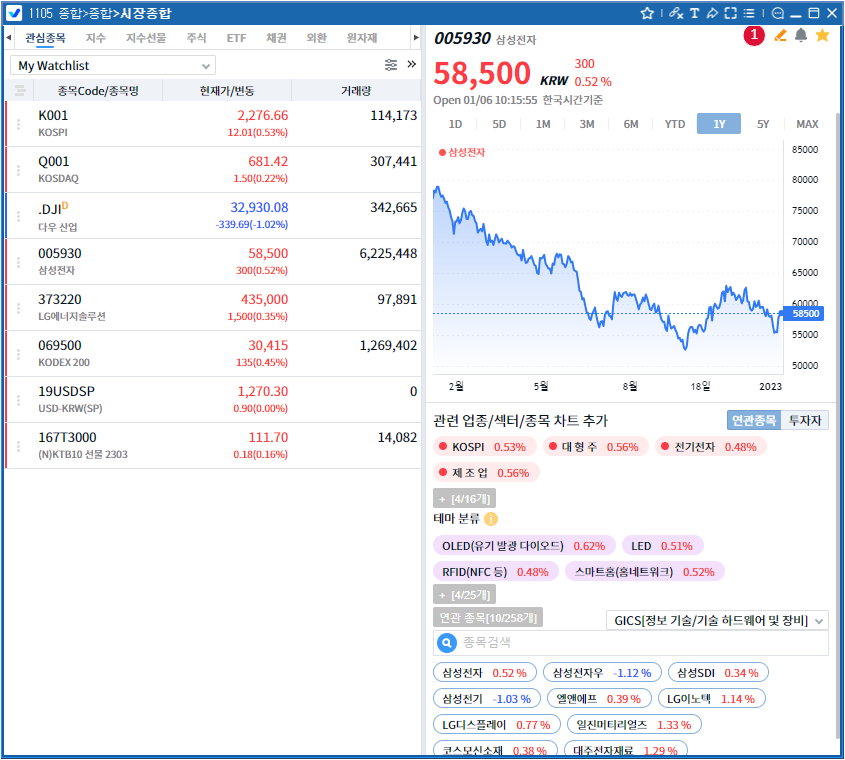Switch to the ETF tab

pyautogui.click(x=236, y=38)
